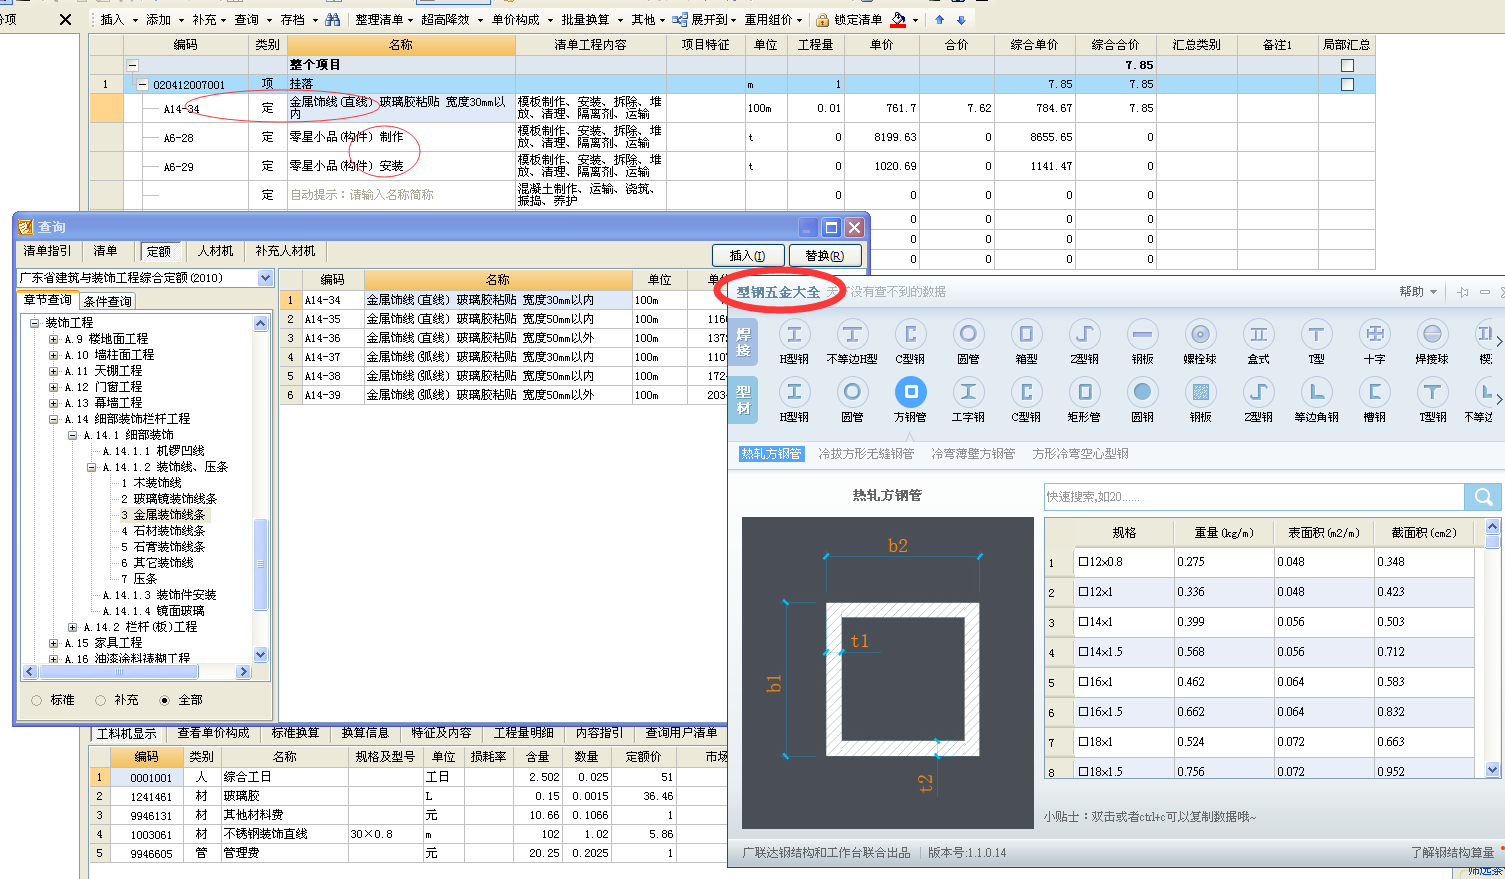Select welded 圆管 profile icon

tap(968, 334)
